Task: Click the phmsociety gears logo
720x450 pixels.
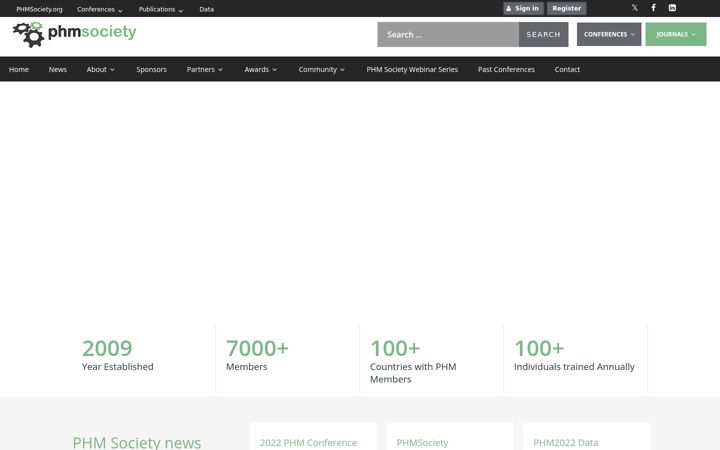Action: pyautogui.click(x=74, y=34)
